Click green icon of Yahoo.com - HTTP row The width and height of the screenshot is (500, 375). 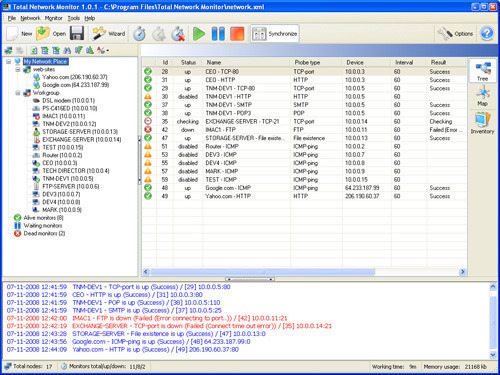coord(148,196)
